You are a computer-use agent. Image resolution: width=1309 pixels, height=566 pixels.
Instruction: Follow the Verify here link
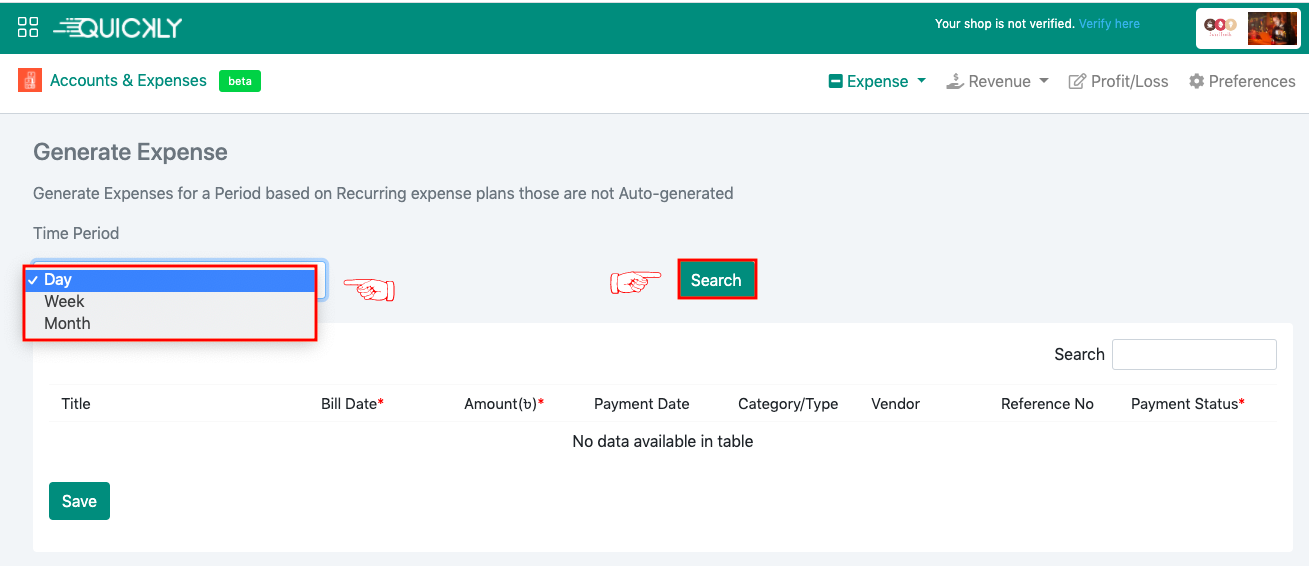click(1109, 24)
